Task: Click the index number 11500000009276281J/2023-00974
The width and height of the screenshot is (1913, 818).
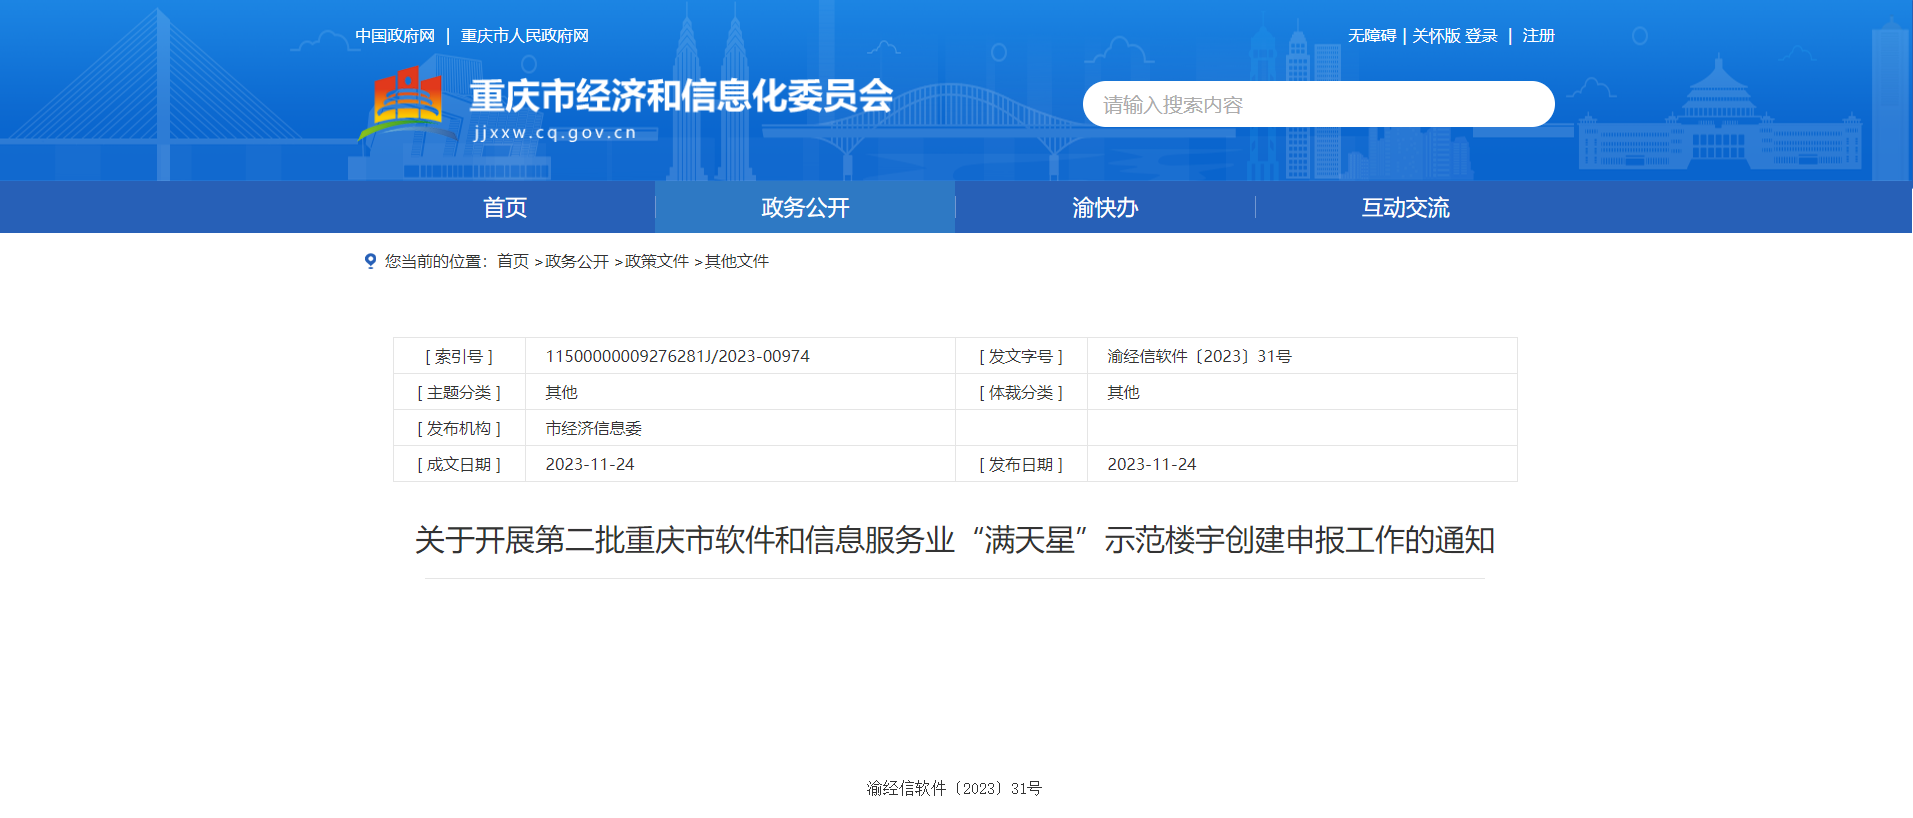Action: click(x=677, y=356)
